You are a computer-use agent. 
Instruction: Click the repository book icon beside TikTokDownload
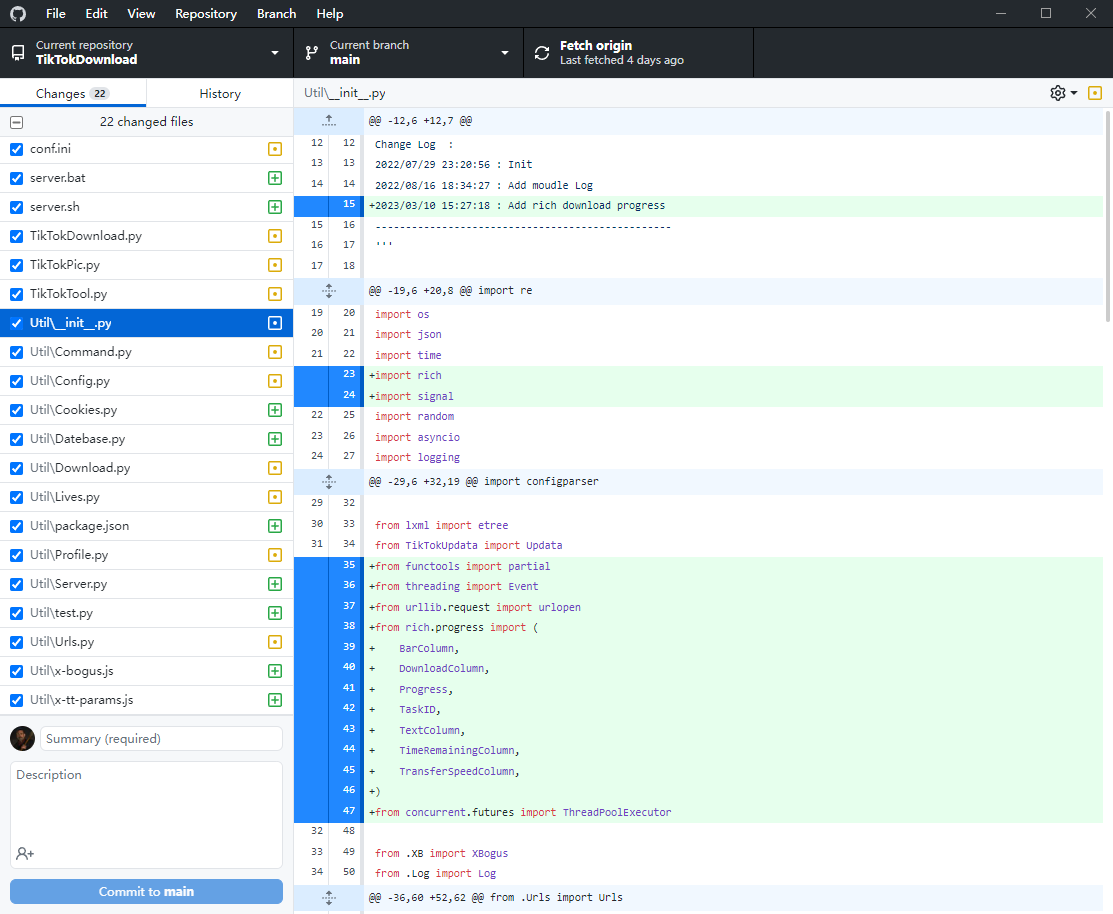17,52
